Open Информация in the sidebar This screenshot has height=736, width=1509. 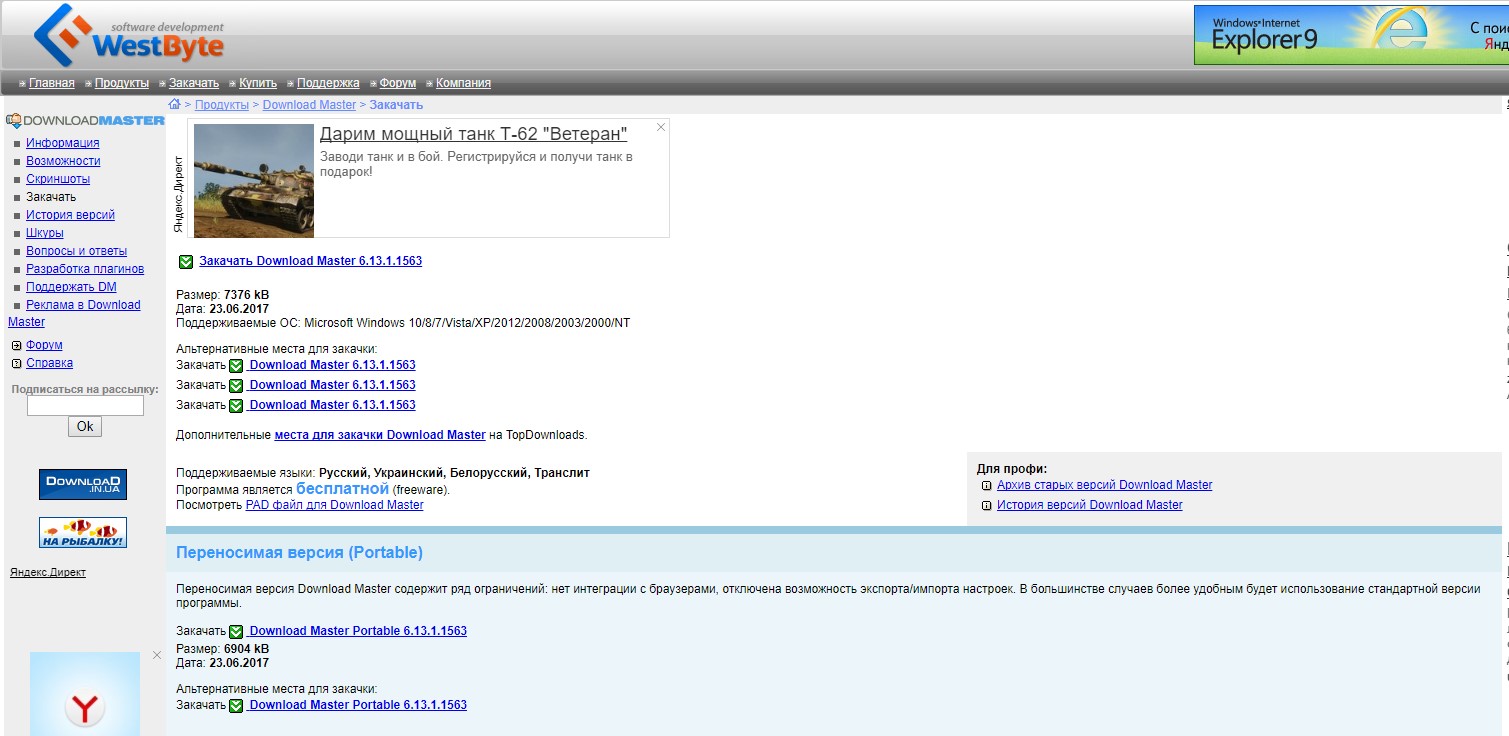tap(63, 143)
